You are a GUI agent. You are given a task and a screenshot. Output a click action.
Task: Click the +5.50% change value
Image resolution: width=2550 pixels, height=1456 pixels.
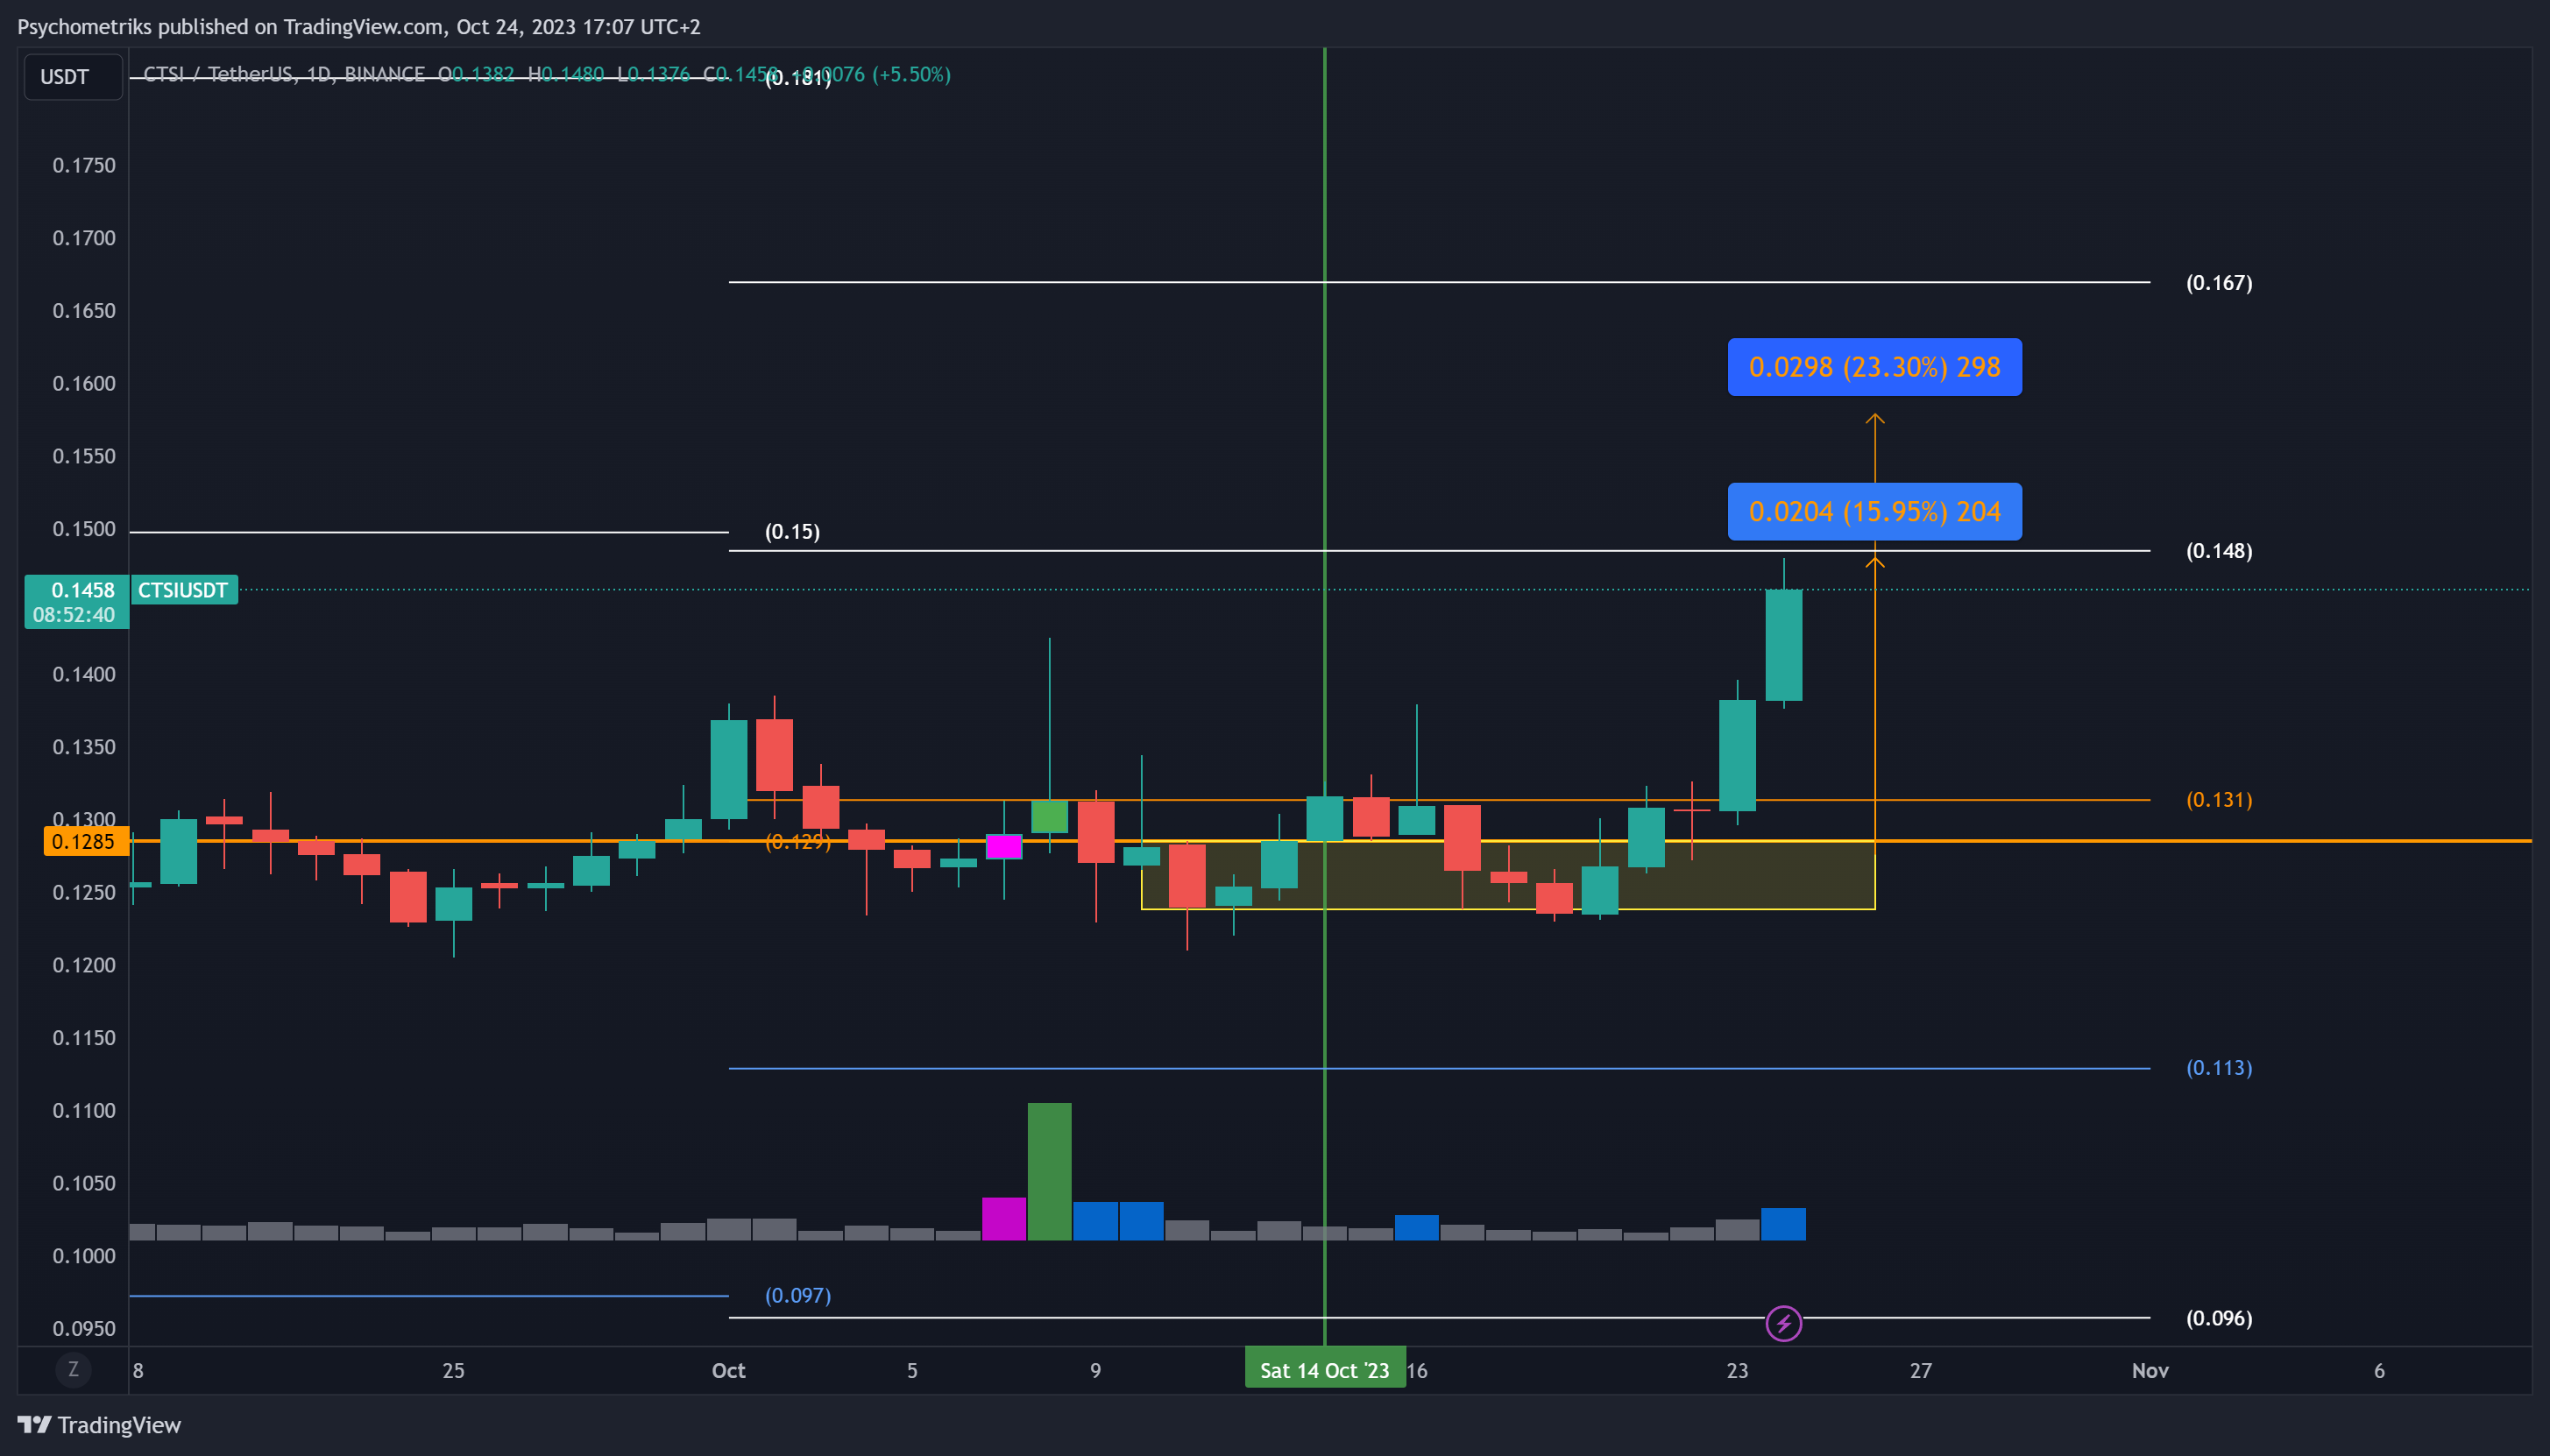click(911, 74)
